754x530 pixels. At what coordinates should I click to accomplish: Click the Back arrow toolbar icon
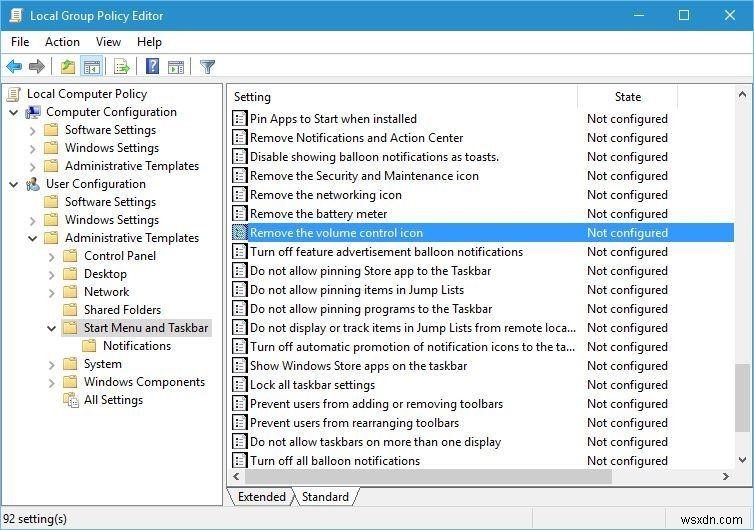coord(14,66)
